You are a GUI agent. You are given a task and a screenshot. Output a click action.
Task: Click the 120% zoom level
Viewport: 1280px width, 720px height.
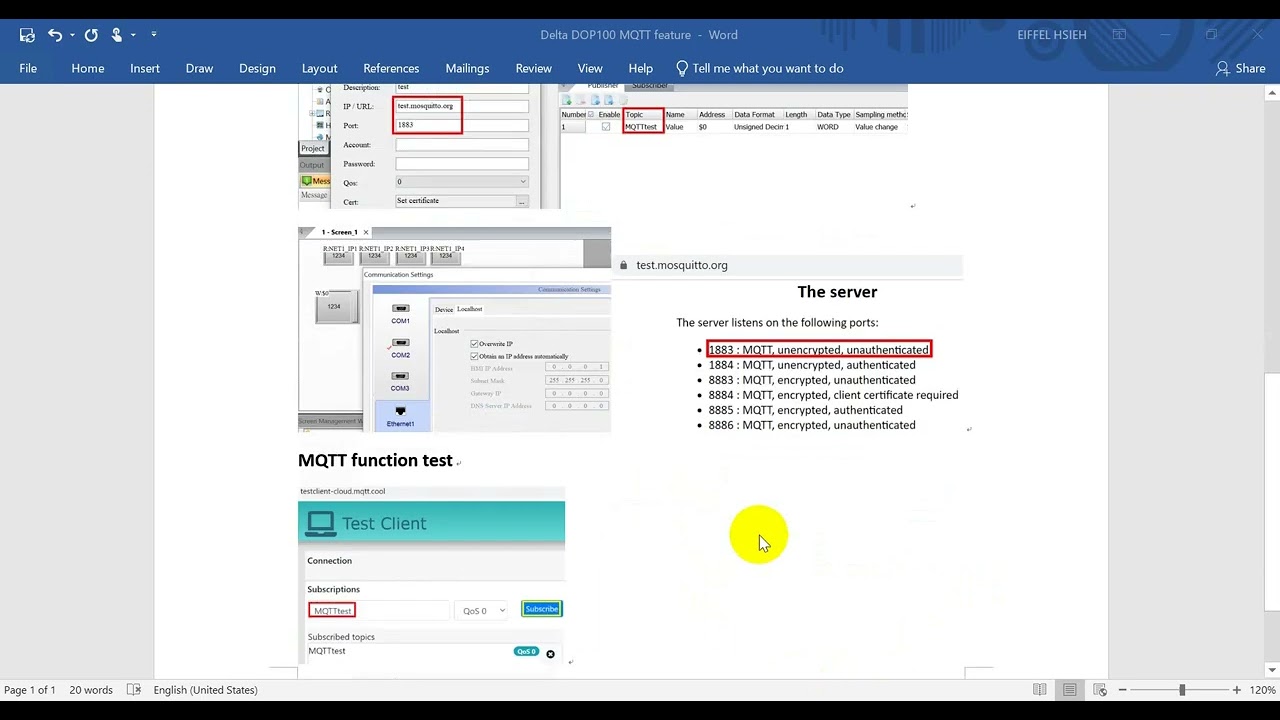(1262, 690)
